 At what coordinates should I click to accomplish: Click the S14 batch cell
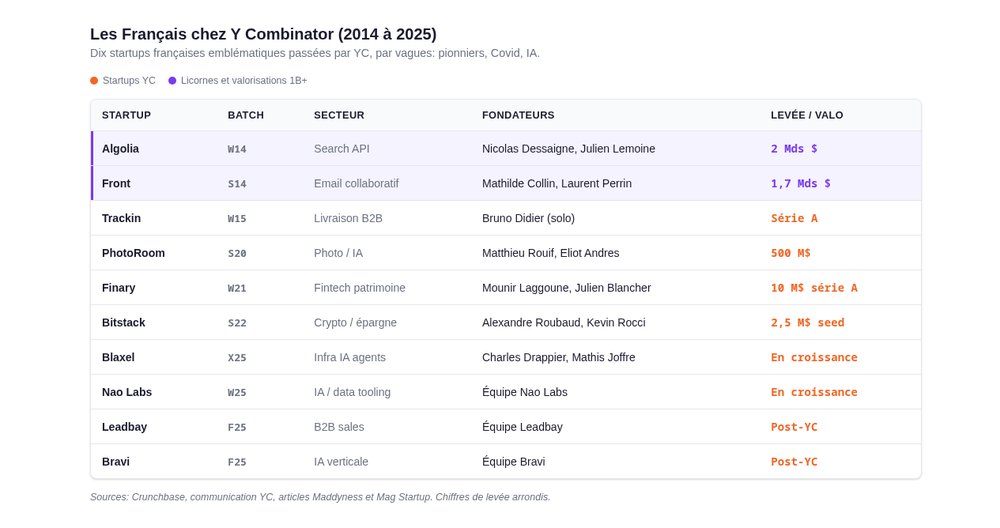[x=237, y=184]
